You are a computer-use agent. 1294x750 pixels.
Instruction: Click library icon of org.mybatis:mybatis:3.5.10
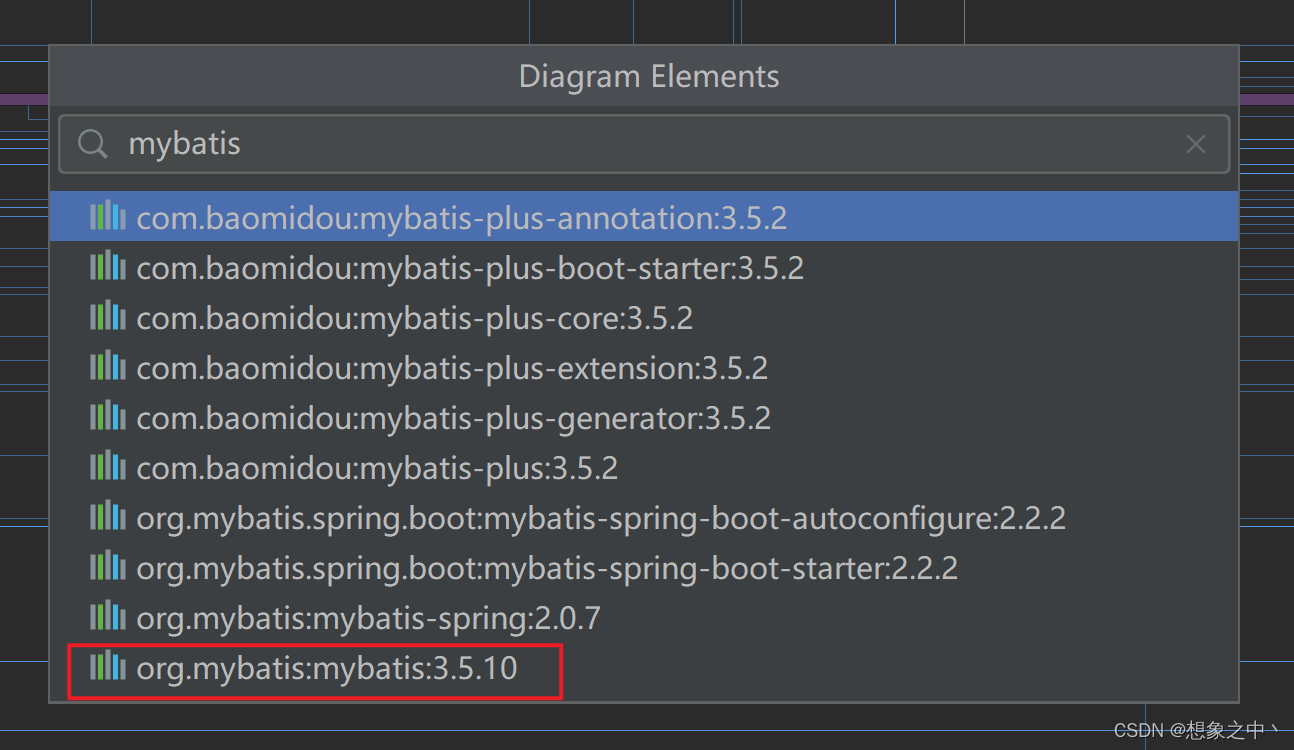pos(107,666)
